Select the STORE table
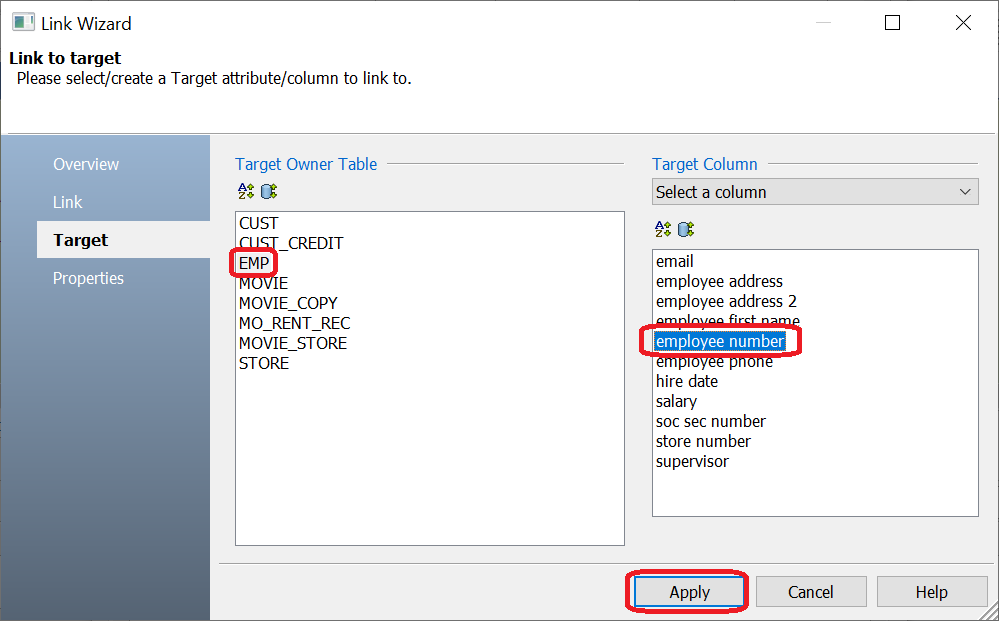 (x=264, y=363)
